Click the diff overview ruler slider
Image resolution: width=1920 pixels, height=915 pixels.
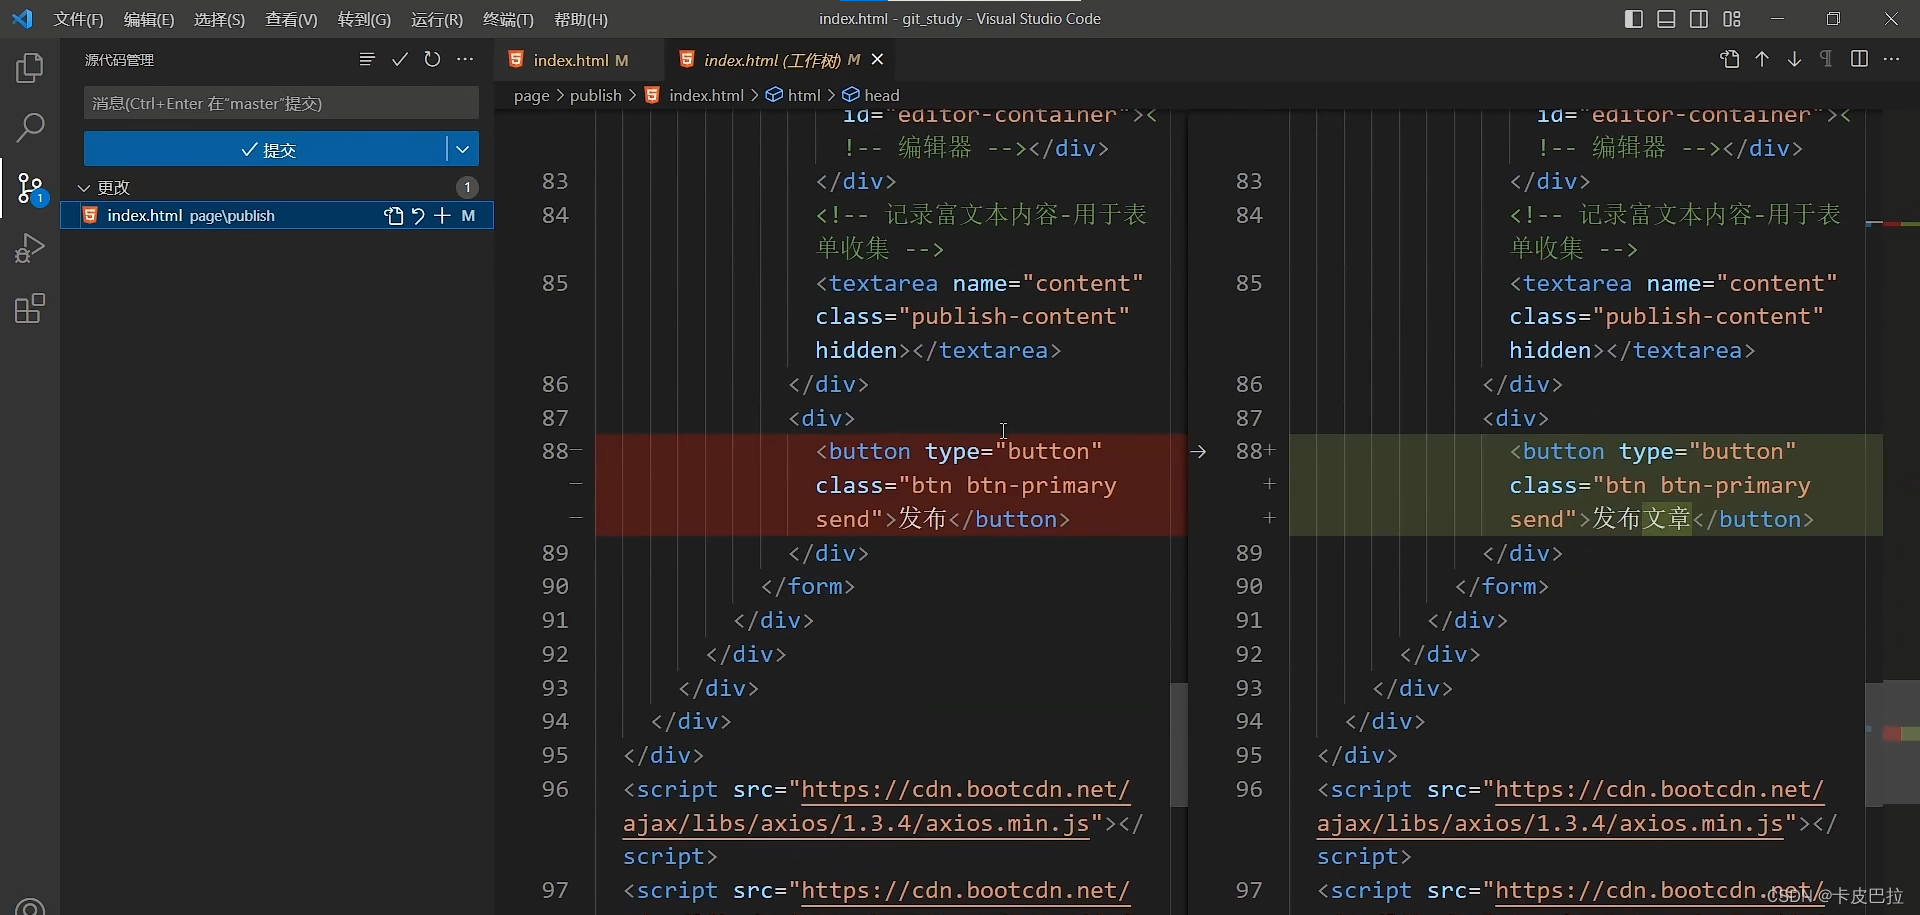coord(1892,743)
